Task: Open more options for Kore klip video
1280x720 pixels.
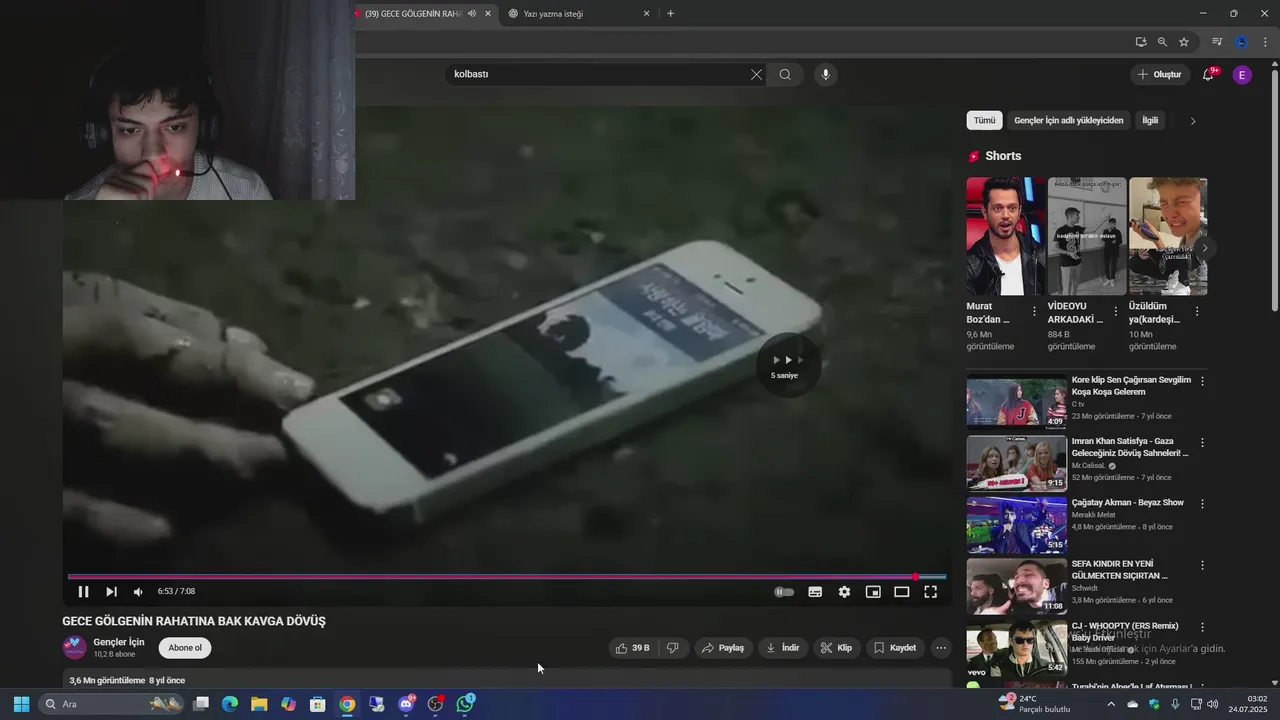Action: pyautogui.click(x=1202, y=381)
